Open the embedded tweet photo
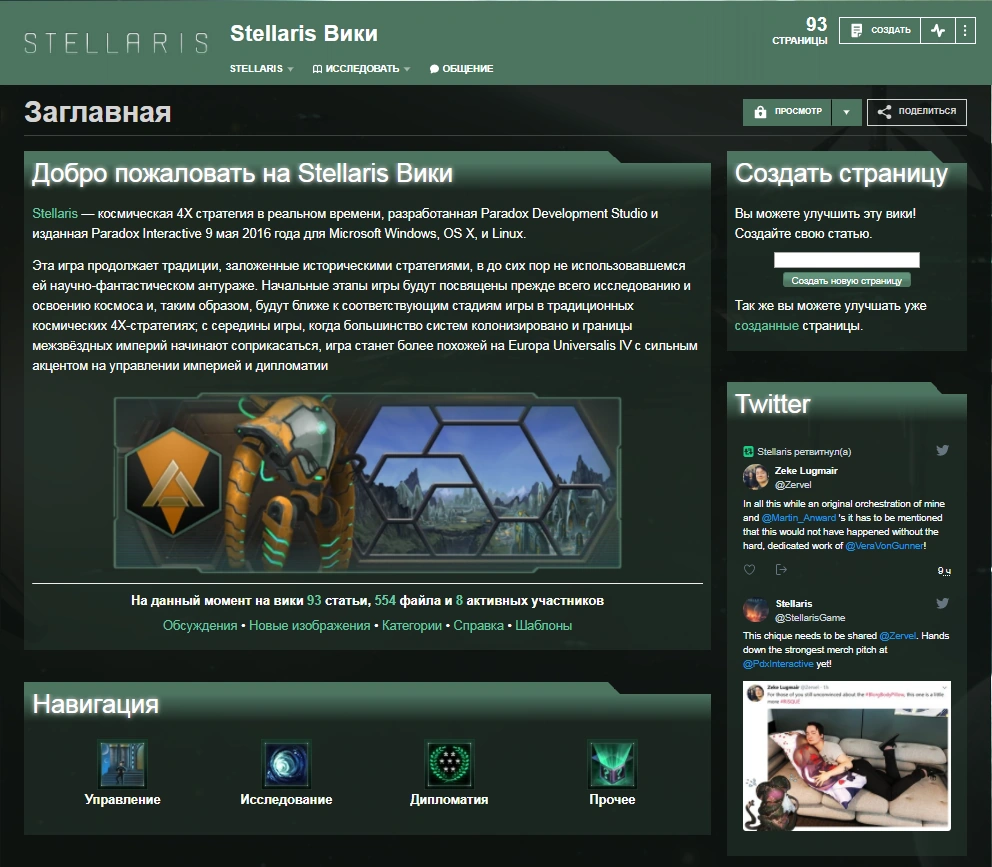This screenshot has width=992, height=867. point(846,756)
